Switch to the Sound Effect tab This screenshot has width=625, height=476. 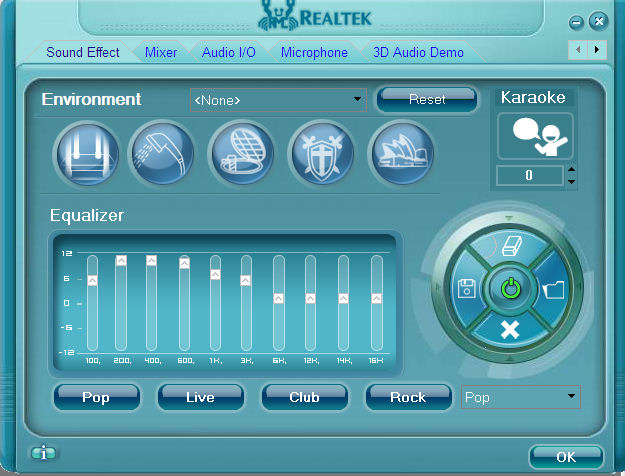pyautogui.click(x=83, y=52)
